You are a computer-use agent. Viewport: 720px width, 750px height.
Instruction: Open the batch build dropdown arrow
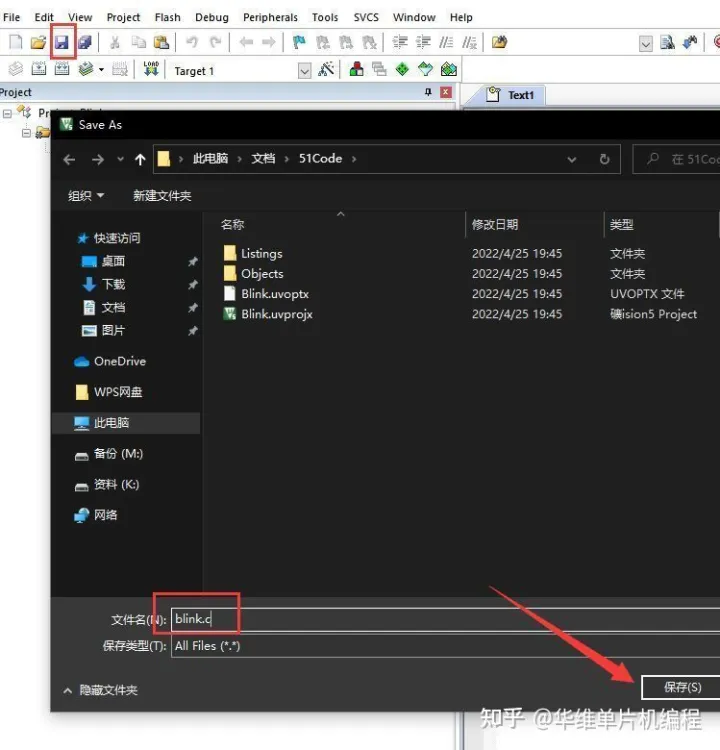click(x=101, y=70)
